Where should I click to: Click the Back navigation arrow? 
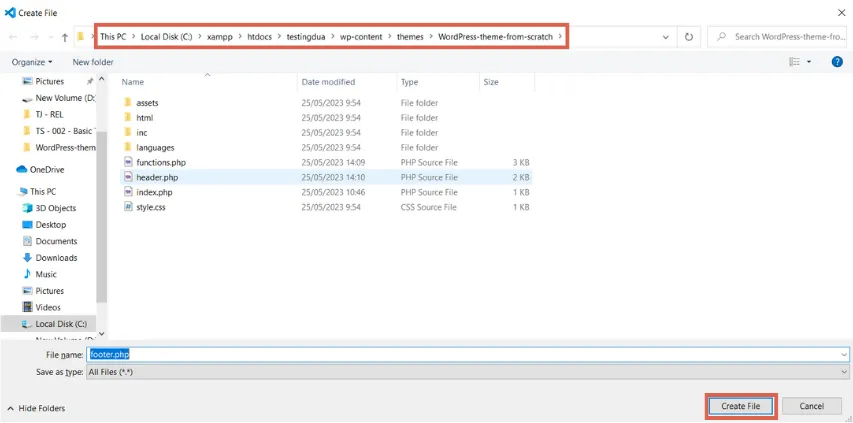(13, 37)
